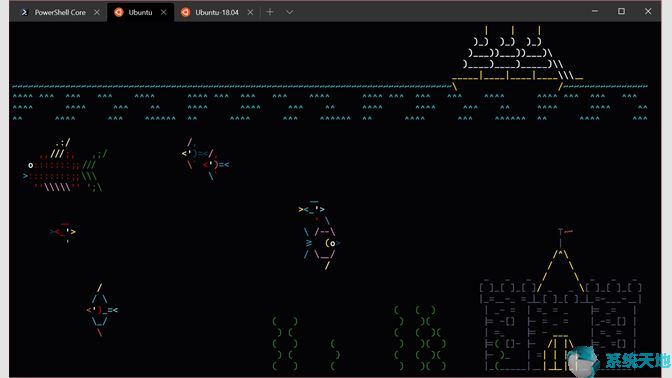672x378 pixels.
Task: Click the Ubuntu logo on Ubuntu-18.04 tab
Action: click(185, 12)
